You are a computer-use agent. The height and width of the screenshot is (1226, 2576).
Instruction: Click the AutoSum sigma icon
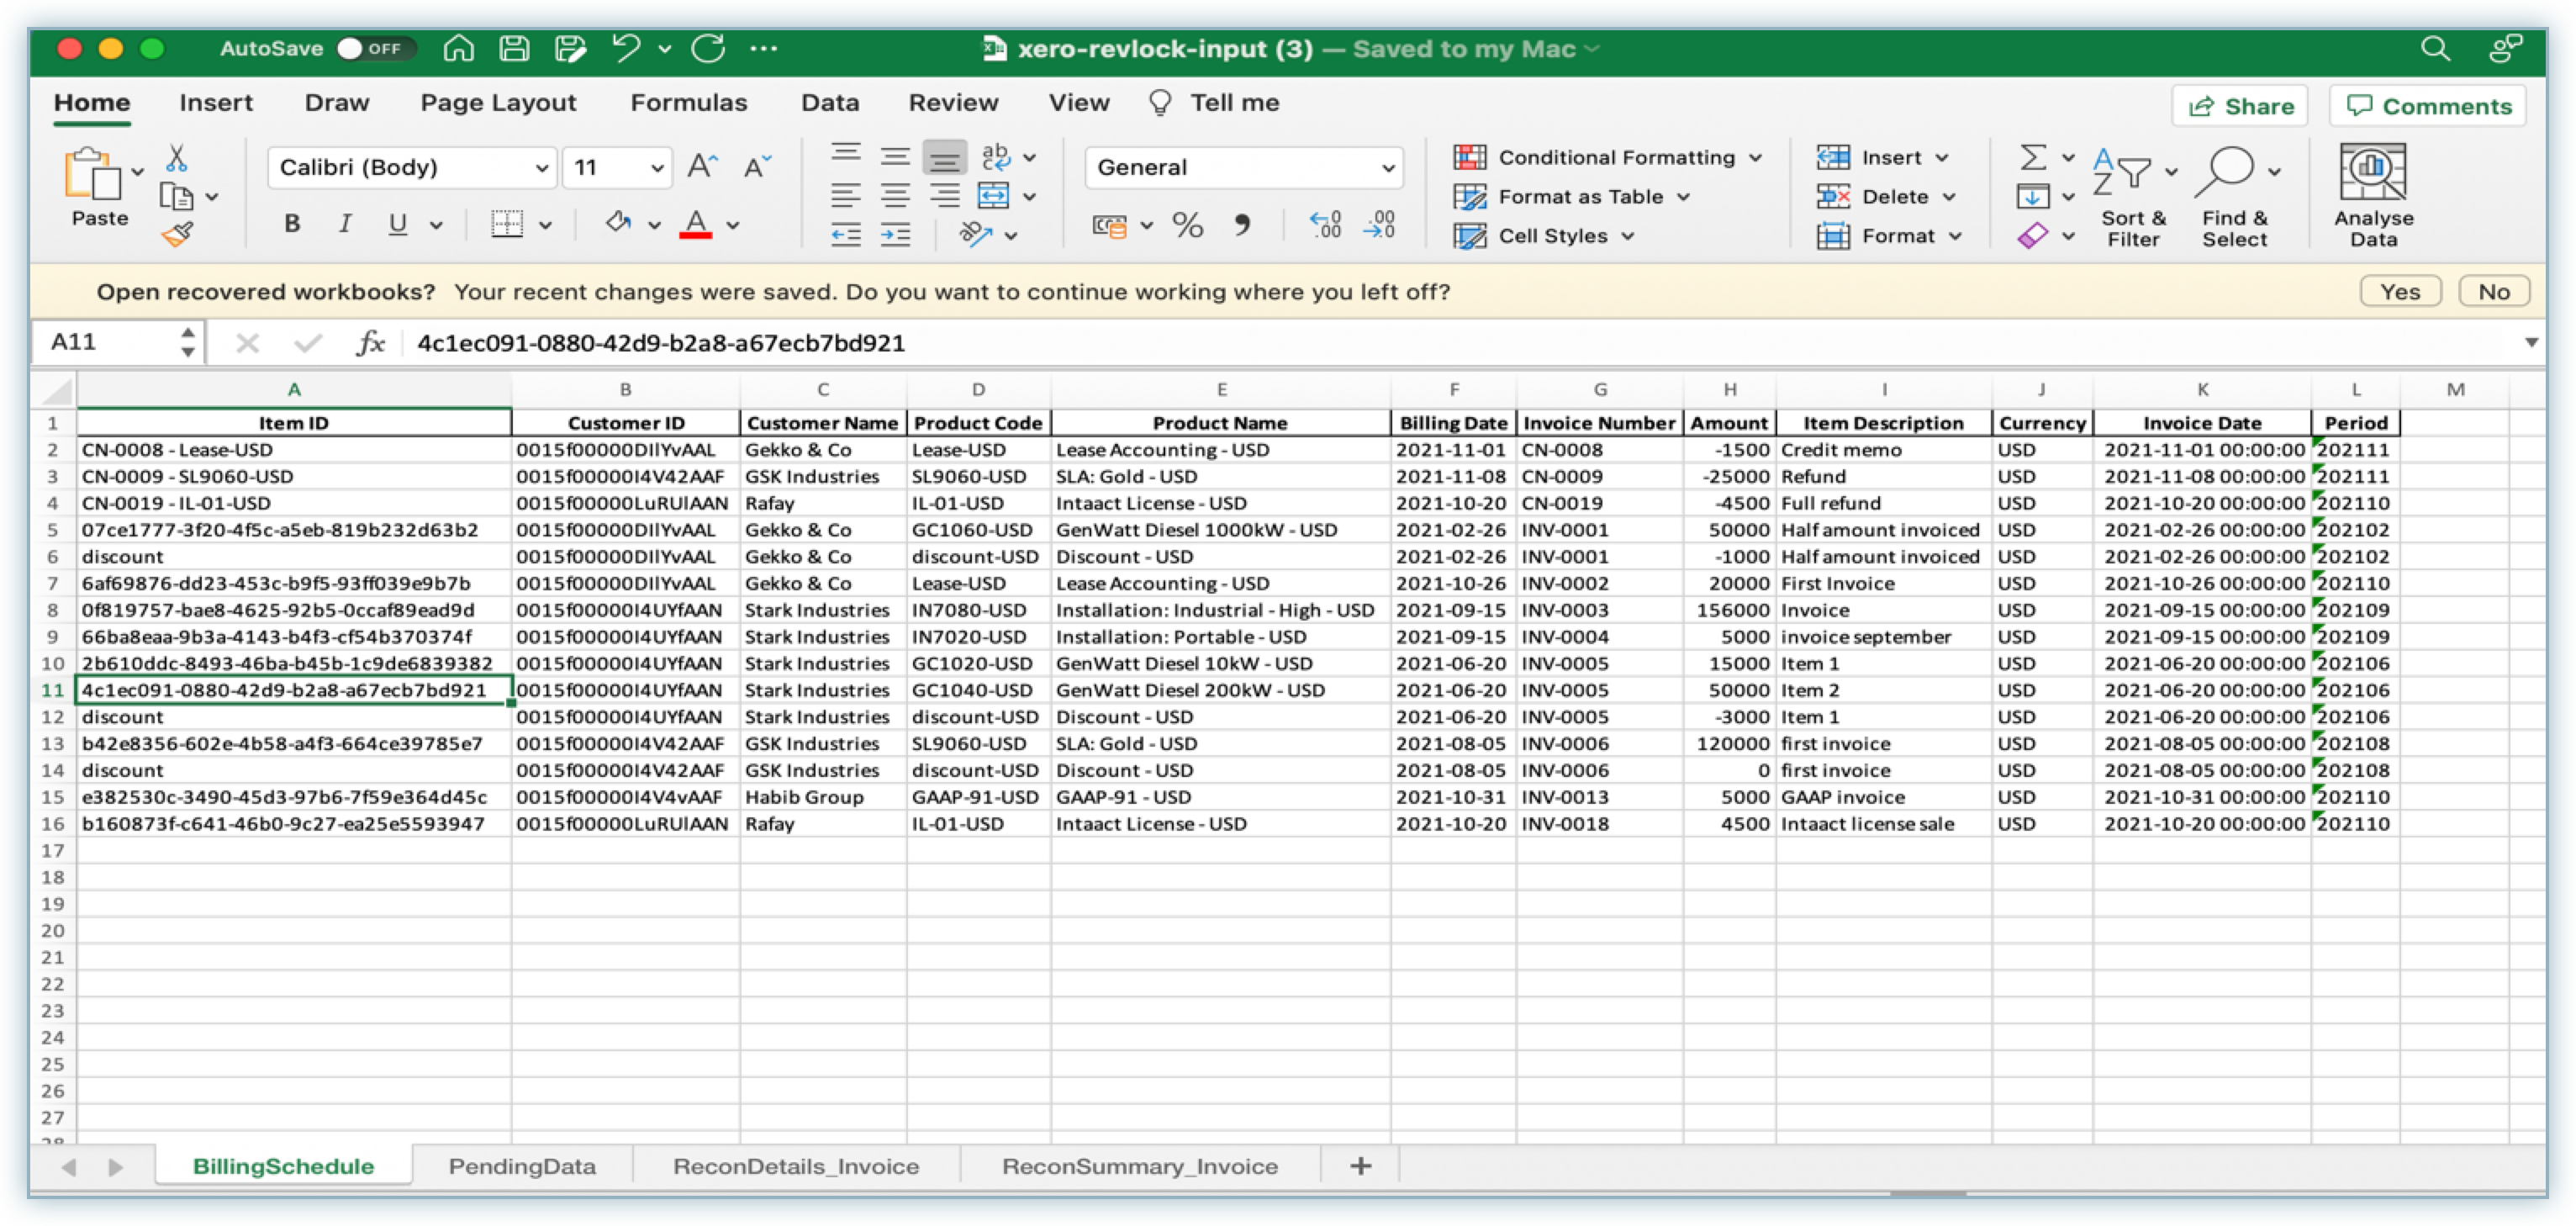2033,158
